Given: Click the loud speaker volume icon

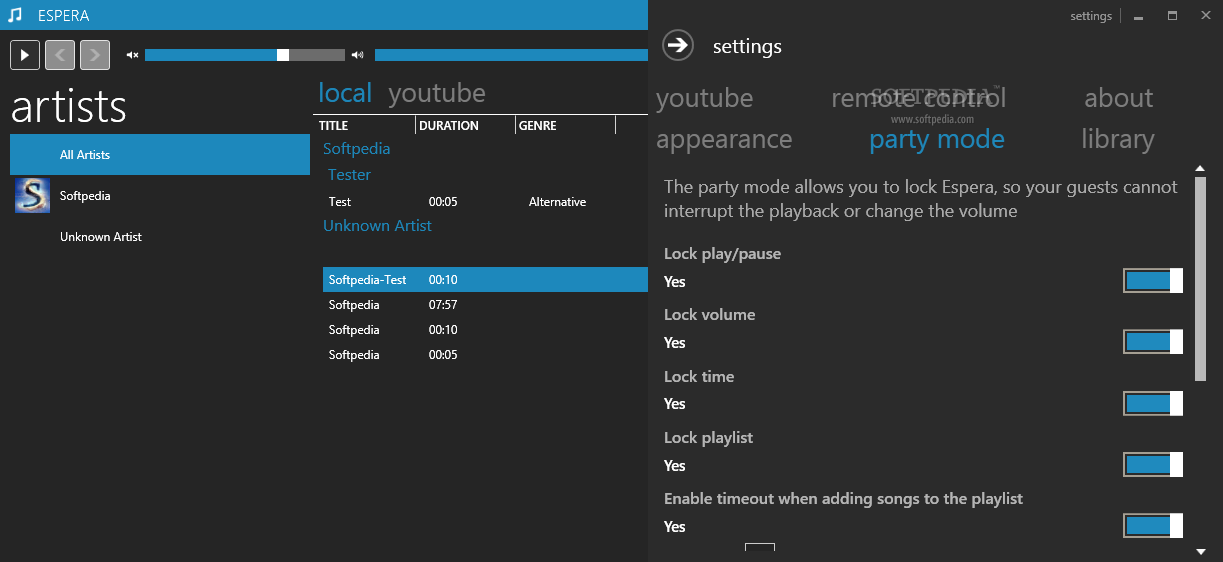Looking at the screenshot, I should pyautogui.click(x=358, y=55).
